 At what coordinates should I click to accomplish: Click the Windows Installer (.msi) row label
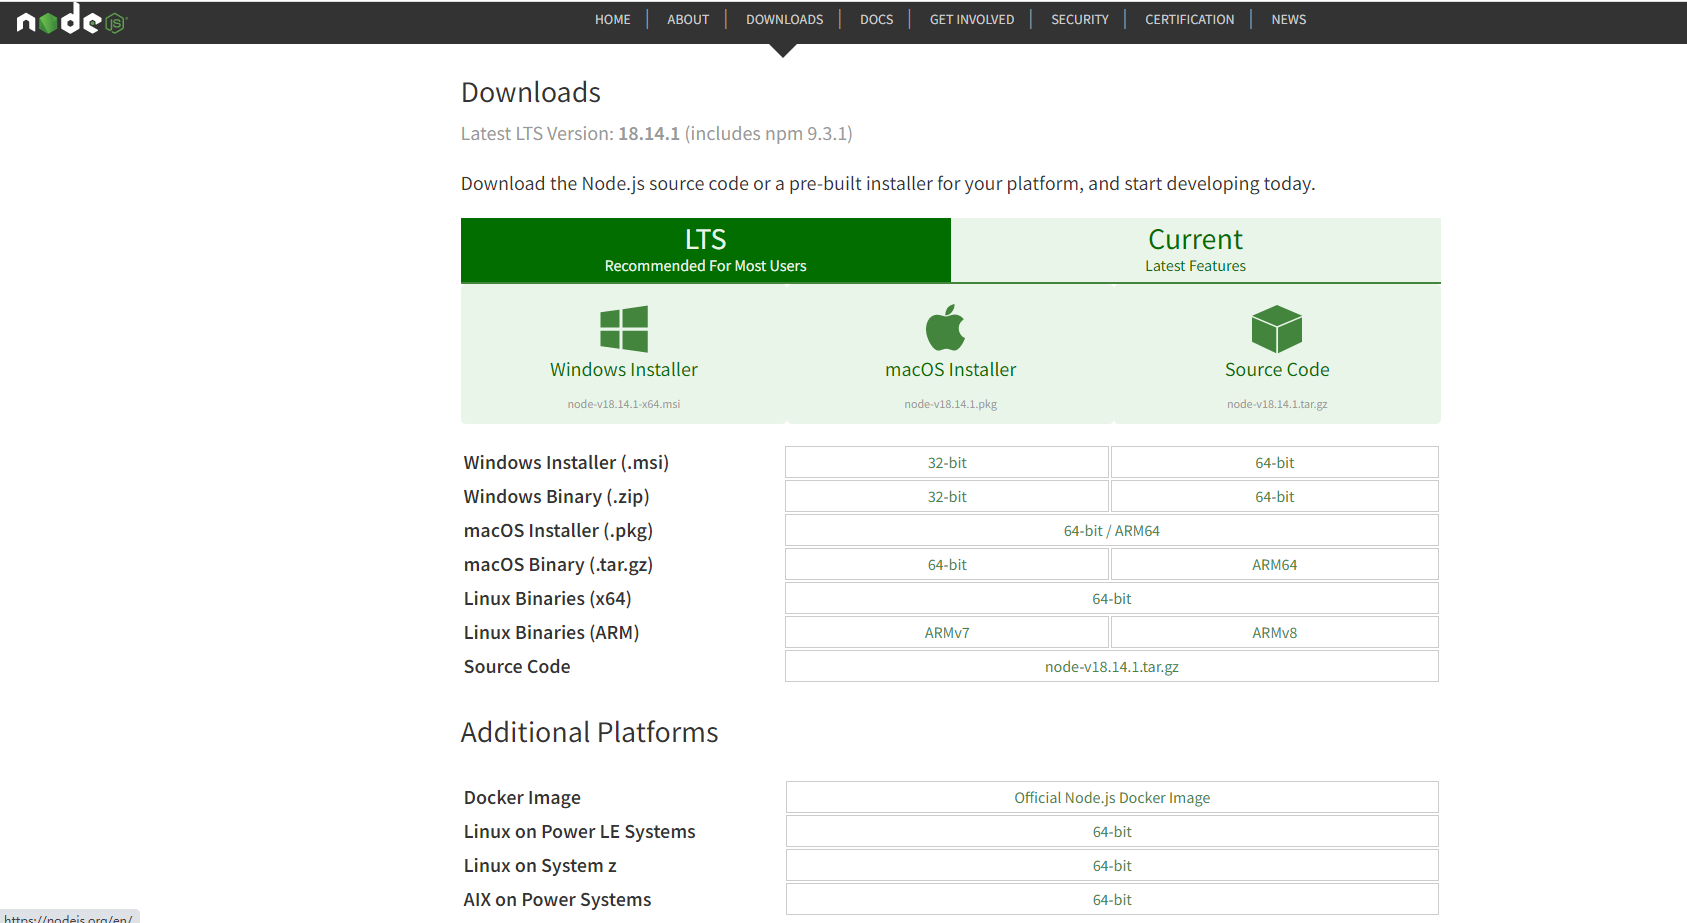click(x=566, y=463)
